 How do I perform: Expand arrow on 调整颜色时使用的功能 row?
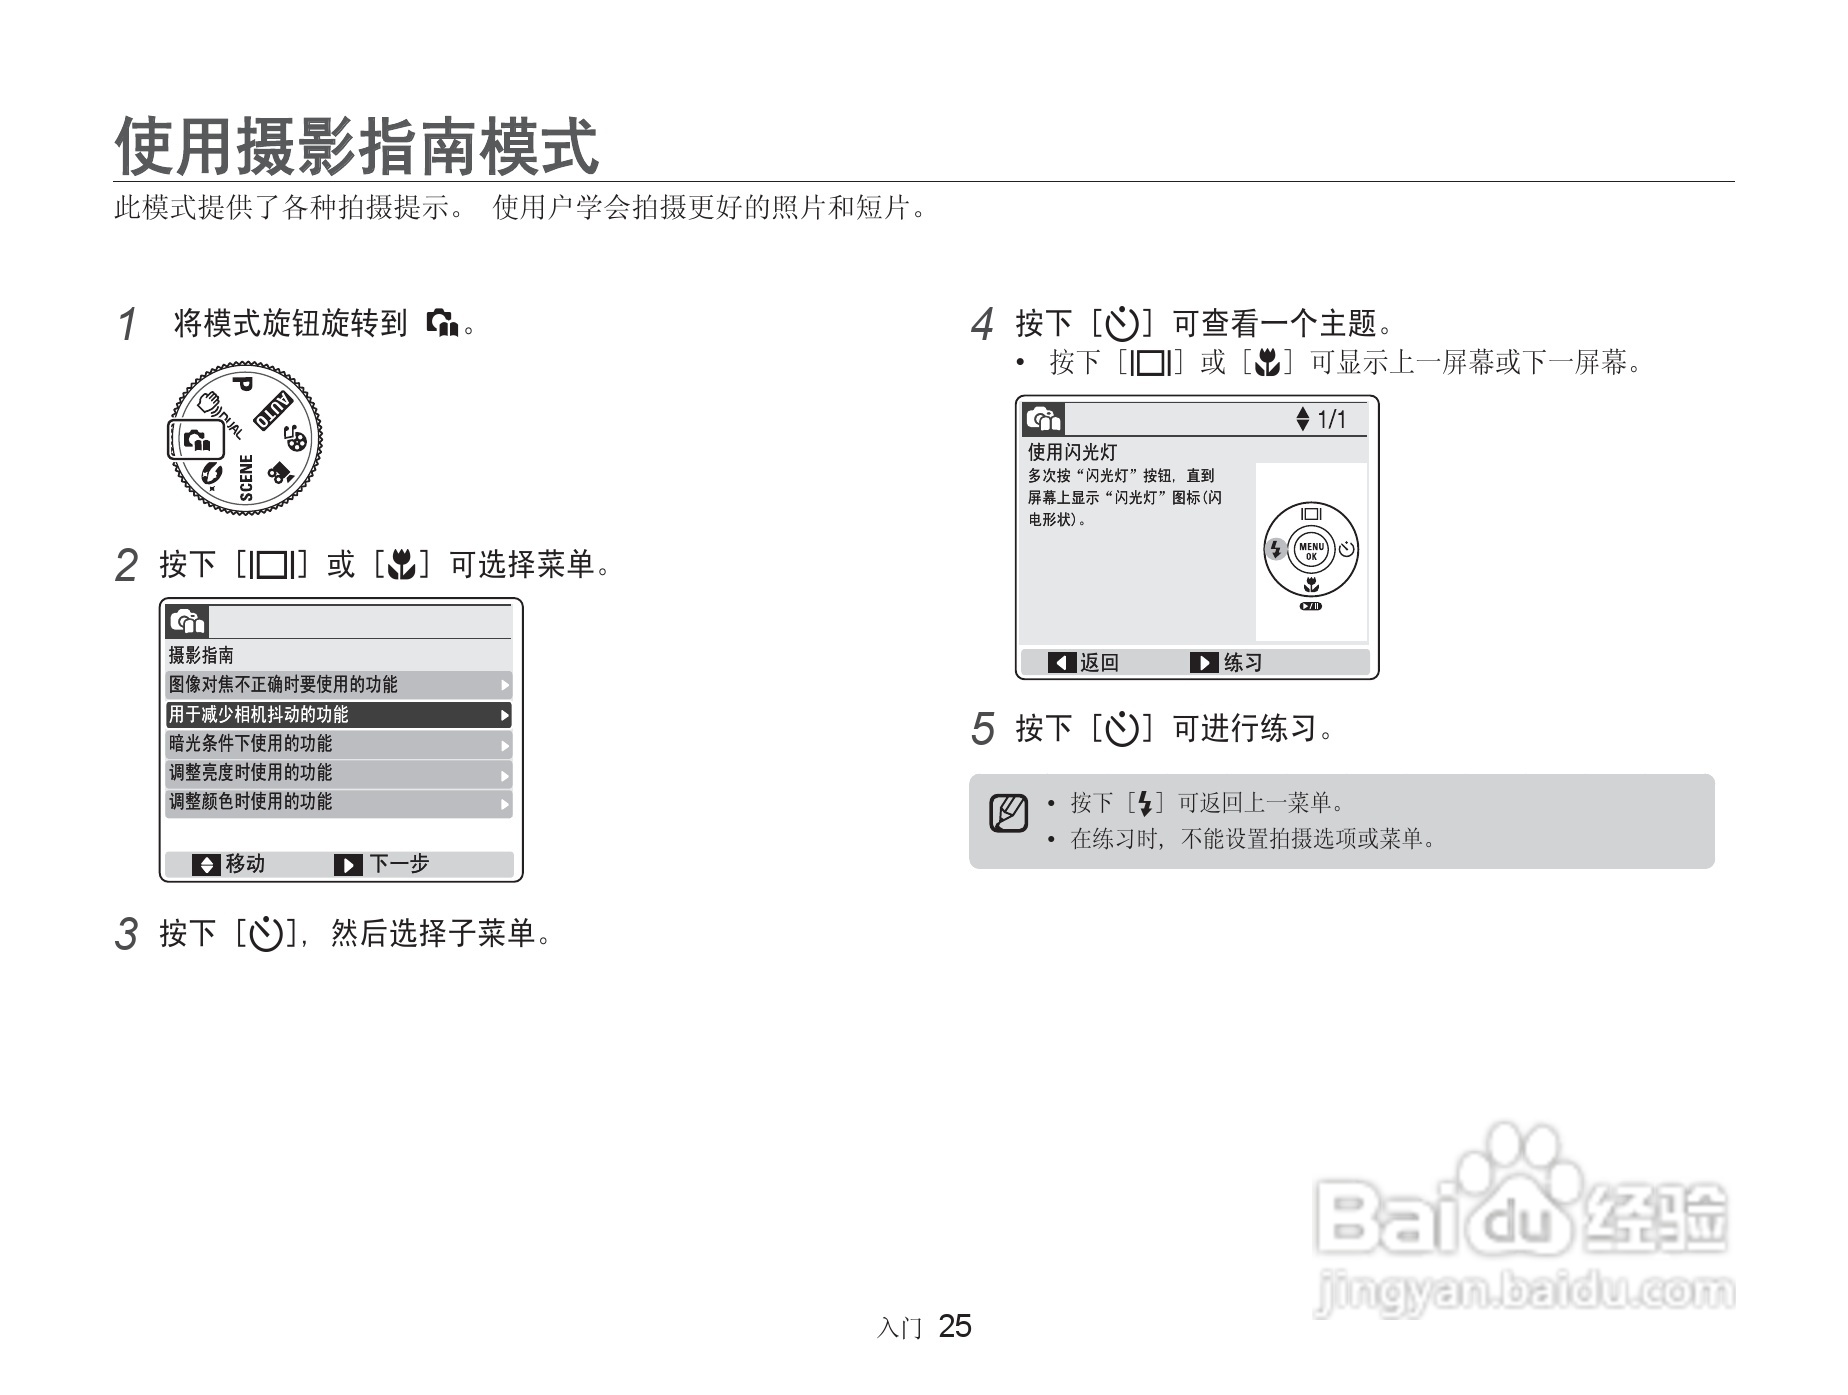point(505,804)
